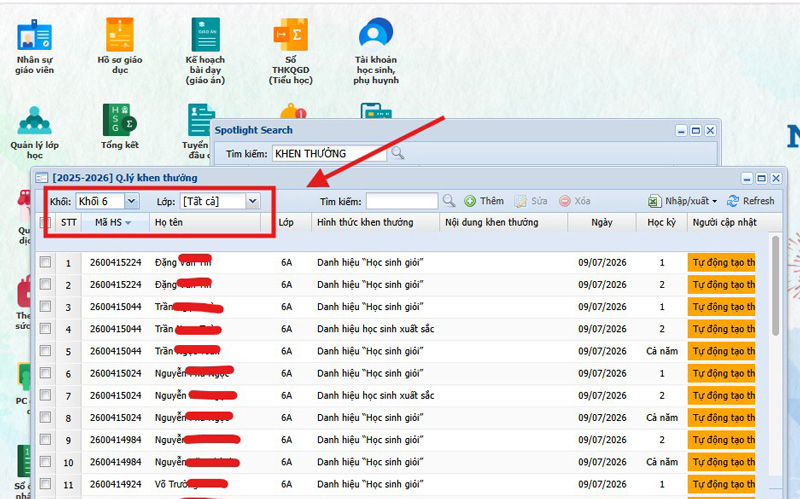Click the Học kỳ column header
Image resolution: width=800 pixels, height=499 pixels.
point(662,222)
